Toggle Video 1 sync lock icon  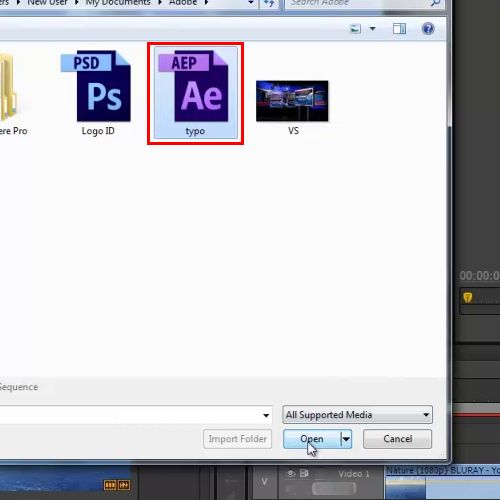[x=304, y=473]
